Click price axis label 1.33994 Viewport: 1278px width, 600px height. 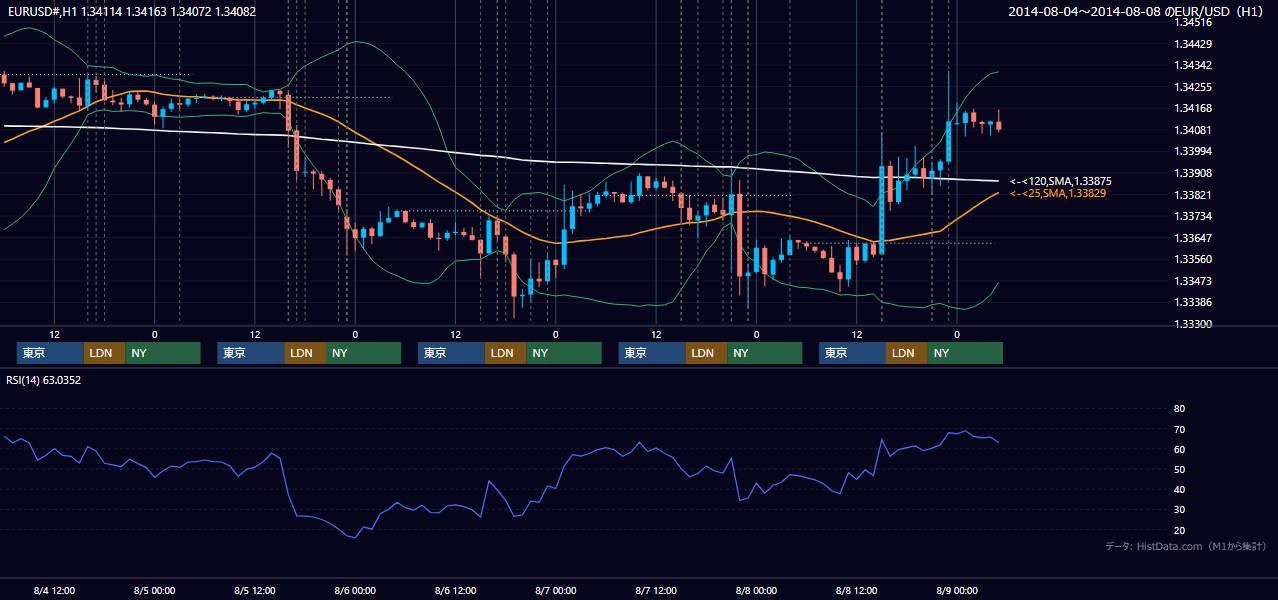point(1194,151)
